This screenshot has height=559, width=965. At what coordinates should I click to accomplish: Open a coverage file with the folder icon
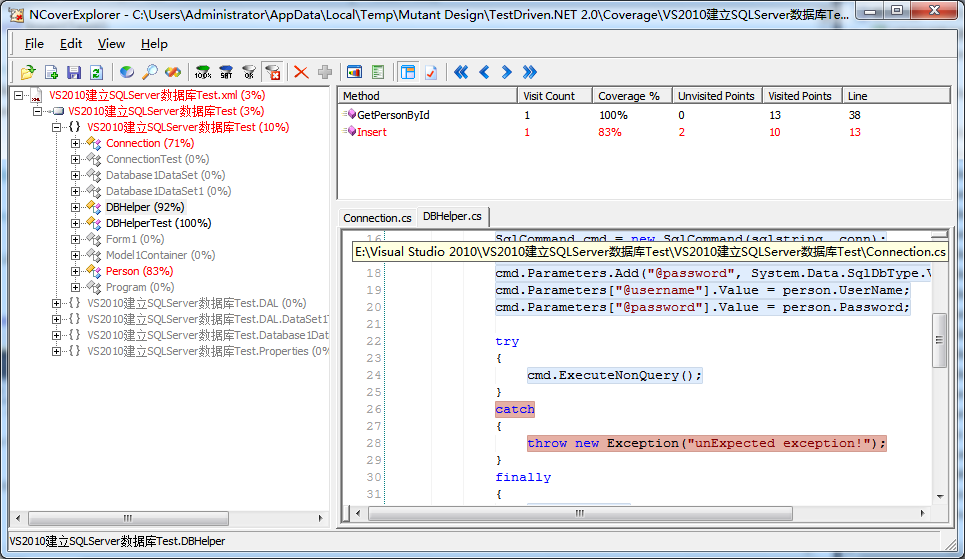click(28, 73)
